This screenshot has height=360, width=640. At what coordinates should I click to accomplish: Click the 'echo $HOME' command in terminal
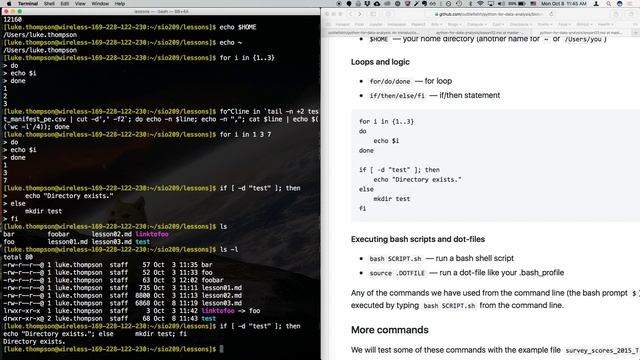(x=238, y=27)
